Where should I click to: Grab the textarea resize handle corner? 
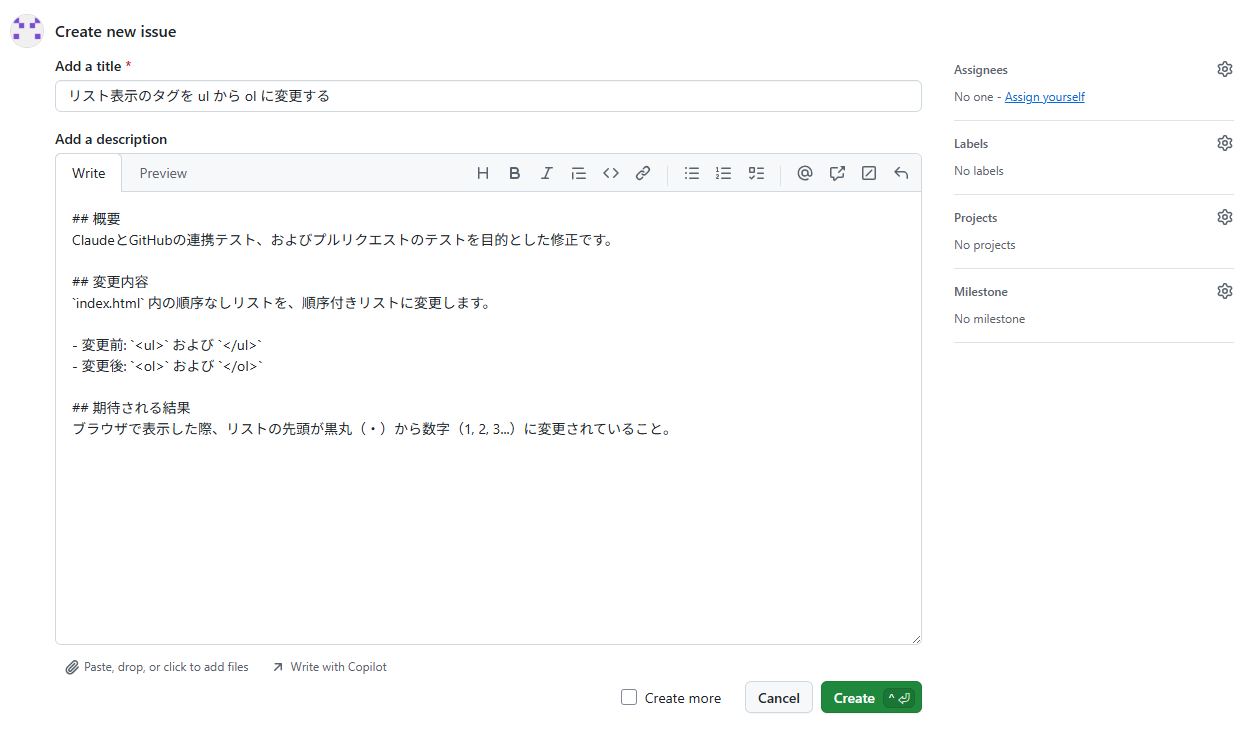[915, 638]
